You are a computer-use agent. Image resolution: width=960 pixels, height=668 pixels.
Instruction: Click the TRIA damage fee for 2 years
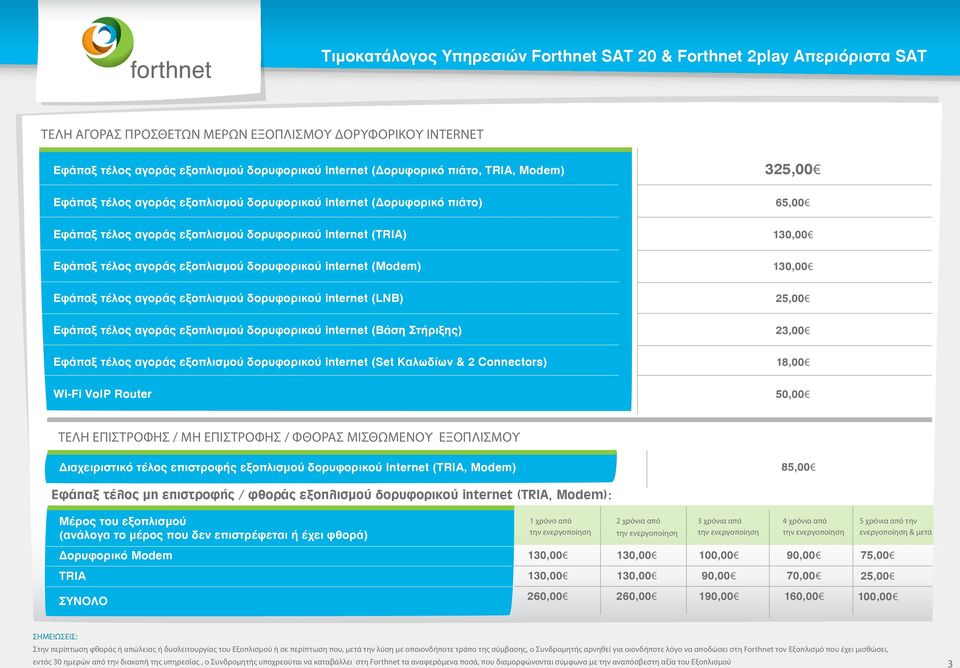(637, 576)
